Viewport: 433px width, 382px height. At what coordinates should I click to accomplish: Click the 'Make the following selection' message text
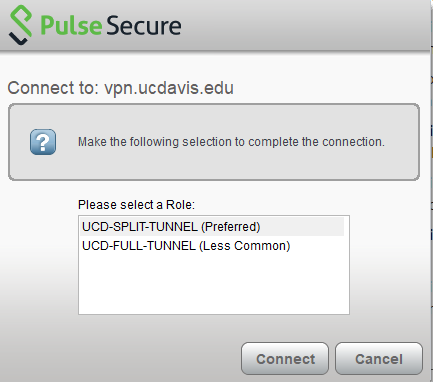[231, 142]
